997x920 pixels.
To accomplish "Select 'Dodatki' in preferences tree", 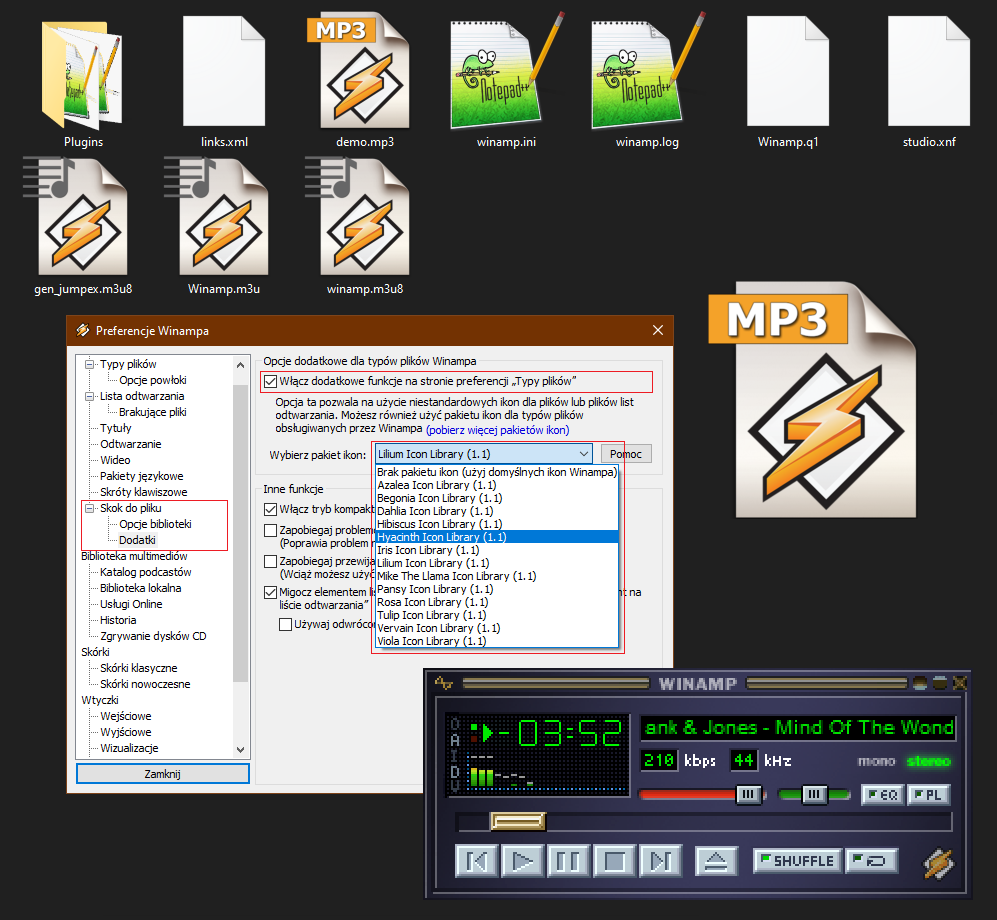I will tap(137, 540).
